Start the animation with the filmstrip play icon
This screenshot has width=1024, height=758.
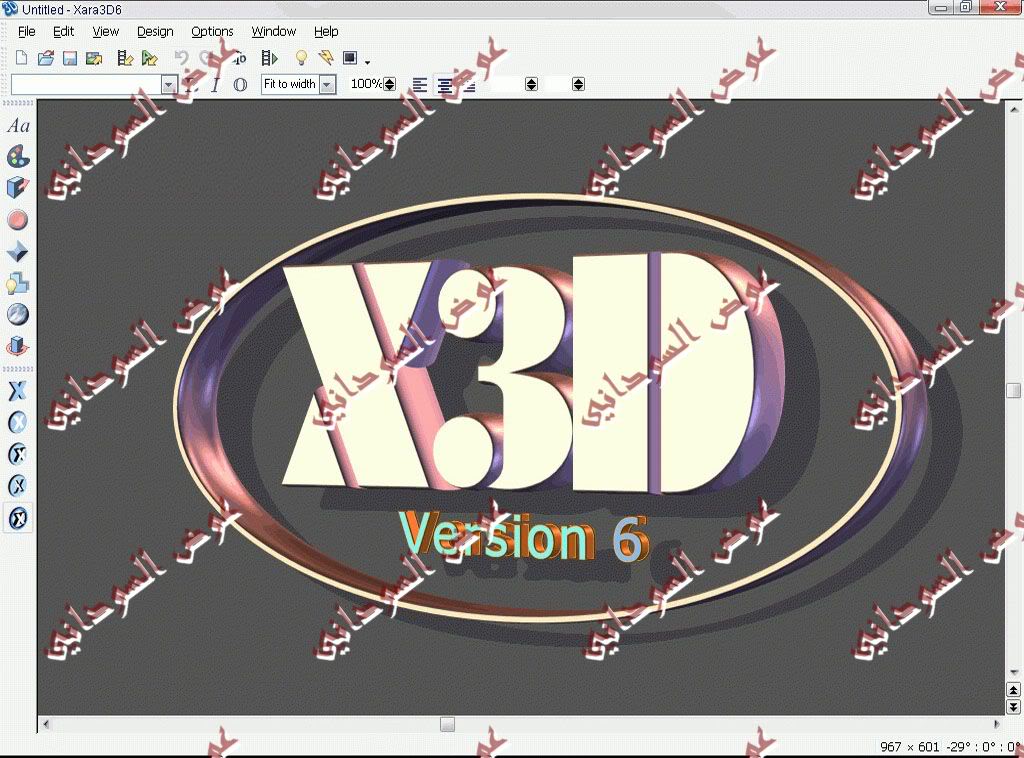(x=270, y=58)
